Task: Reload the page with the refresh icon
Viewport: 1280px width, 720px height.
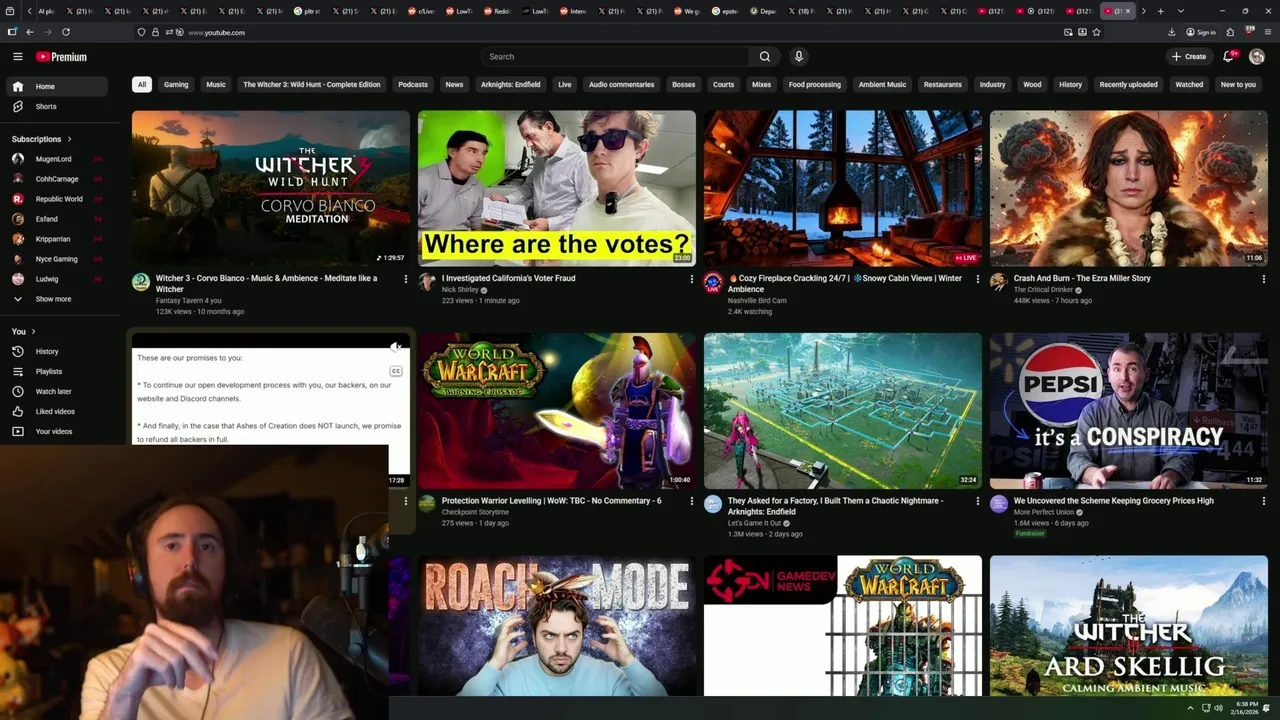Action: (x=66, y=32)
